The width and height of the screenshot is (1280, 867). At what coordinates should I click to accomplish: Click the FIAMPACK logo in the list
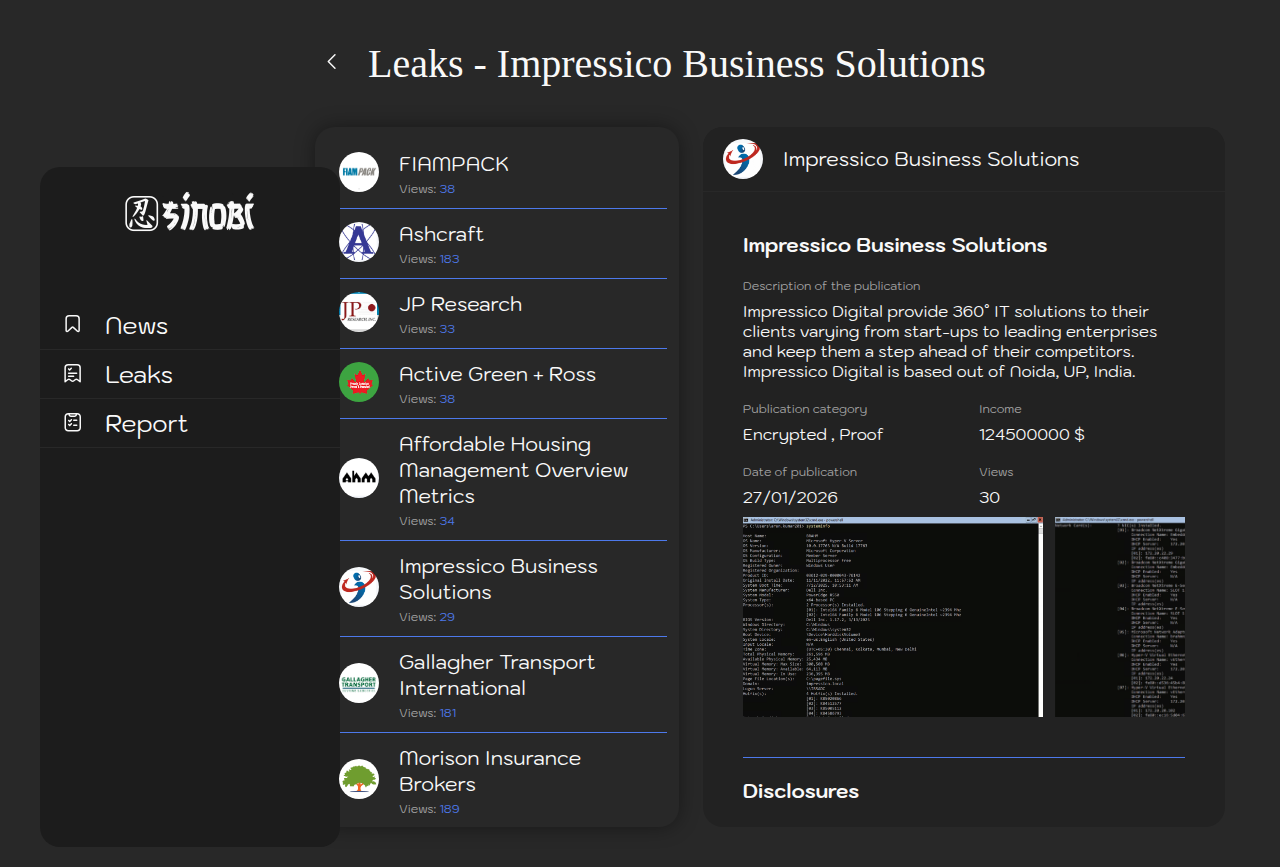pos(359,172)
